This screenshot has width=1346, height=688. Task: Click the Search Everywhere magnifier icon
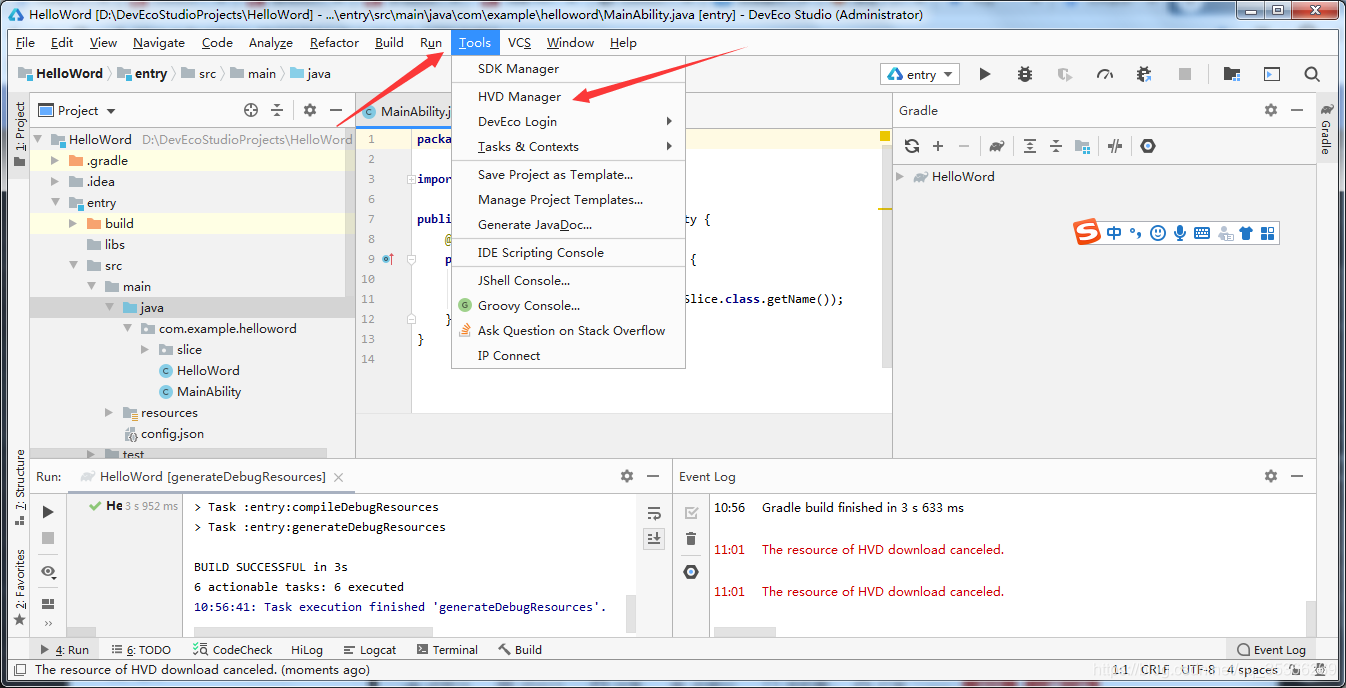click(1312, 74)
